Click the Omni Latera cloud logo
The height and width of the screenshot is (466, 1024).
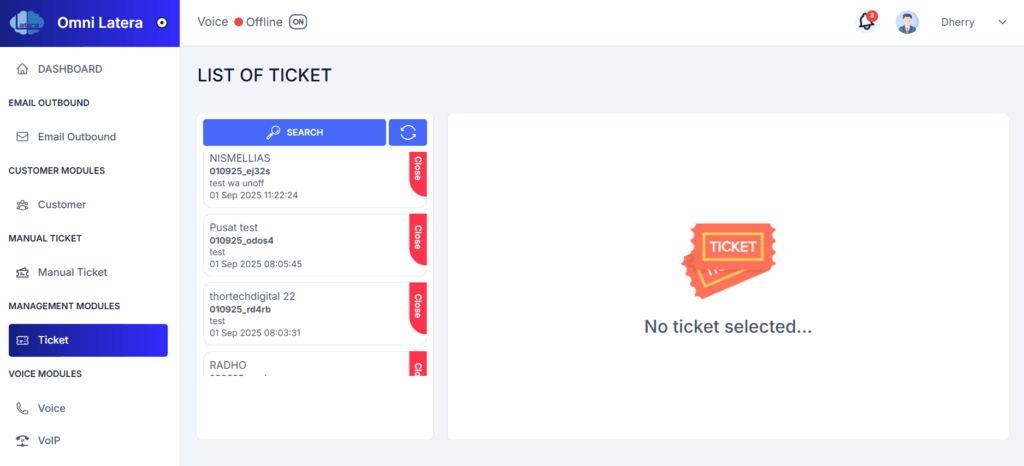(27, 22)
